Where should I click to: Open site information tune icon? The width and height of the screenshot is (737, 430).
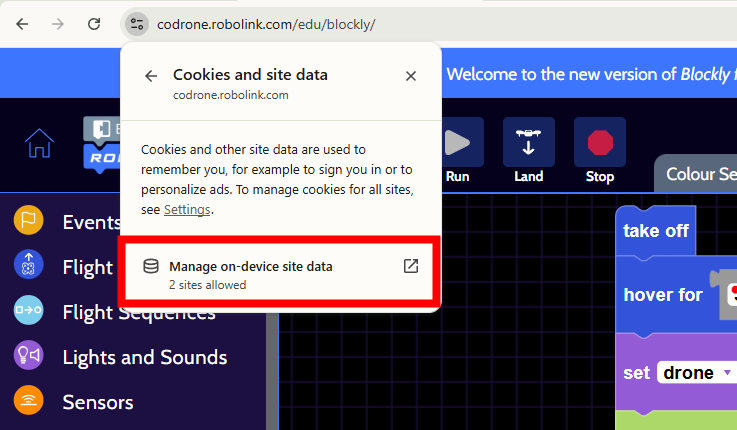point(137,24)
